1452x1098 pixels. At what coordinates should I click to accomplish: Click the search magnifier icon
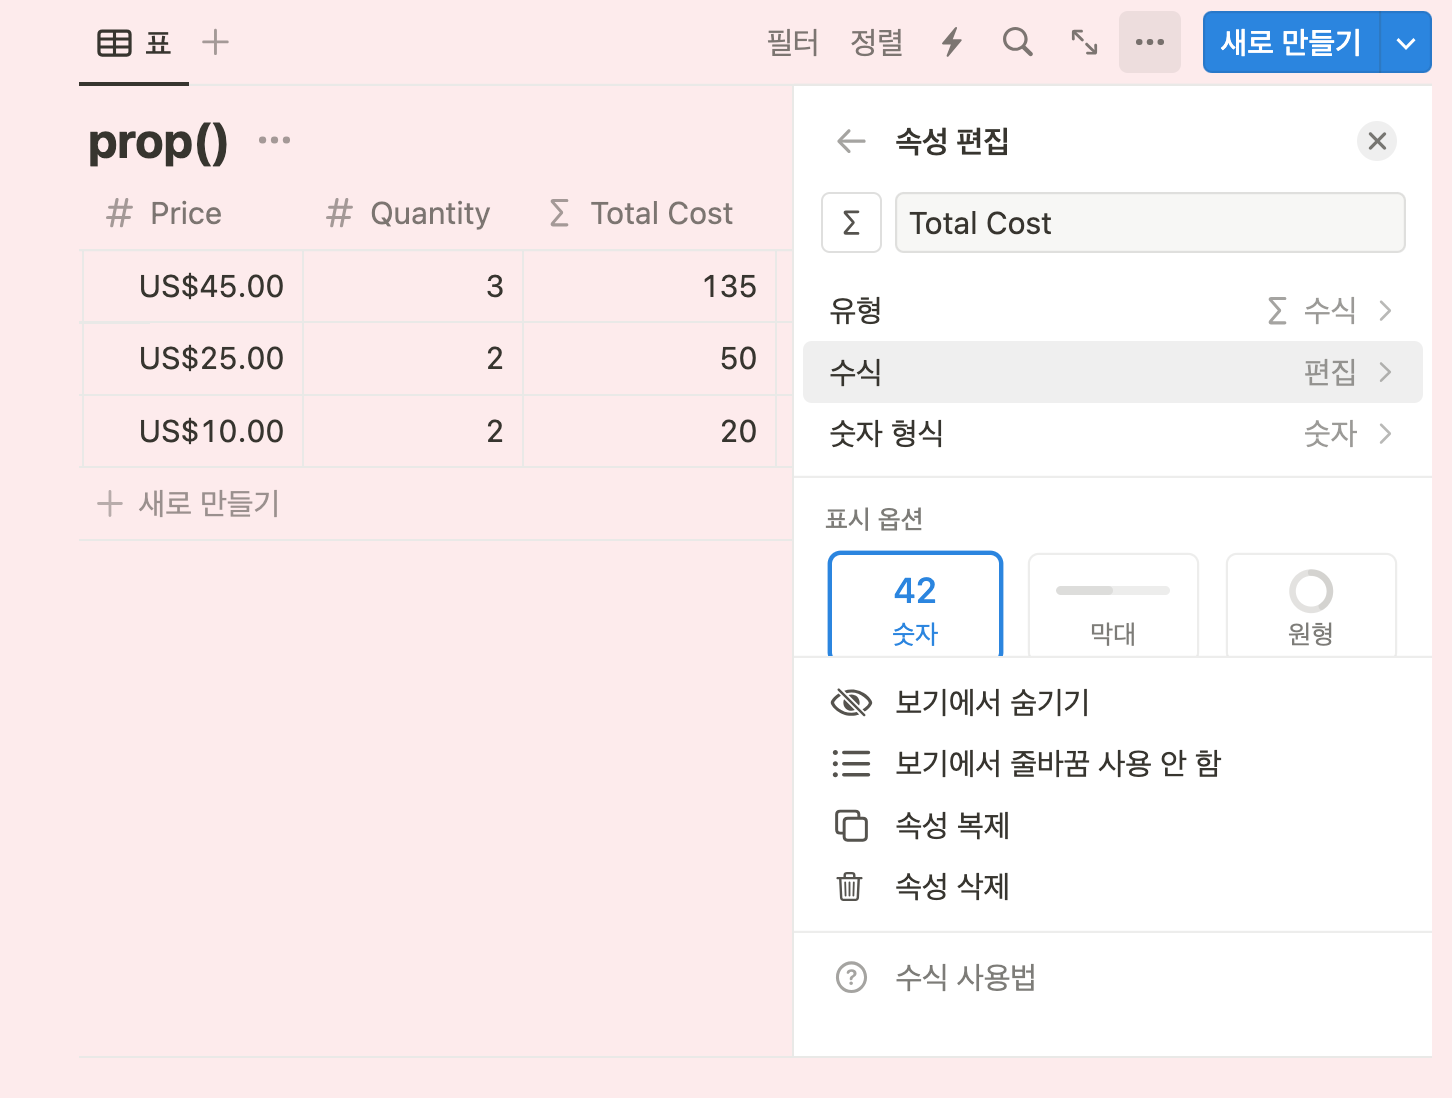pyautogui.click(x=1018, y=42)
